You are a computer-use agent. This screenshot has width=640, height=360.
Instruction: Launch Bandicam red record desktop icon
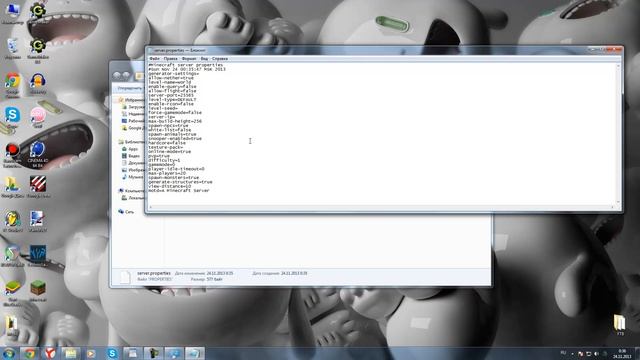[13, 154]
